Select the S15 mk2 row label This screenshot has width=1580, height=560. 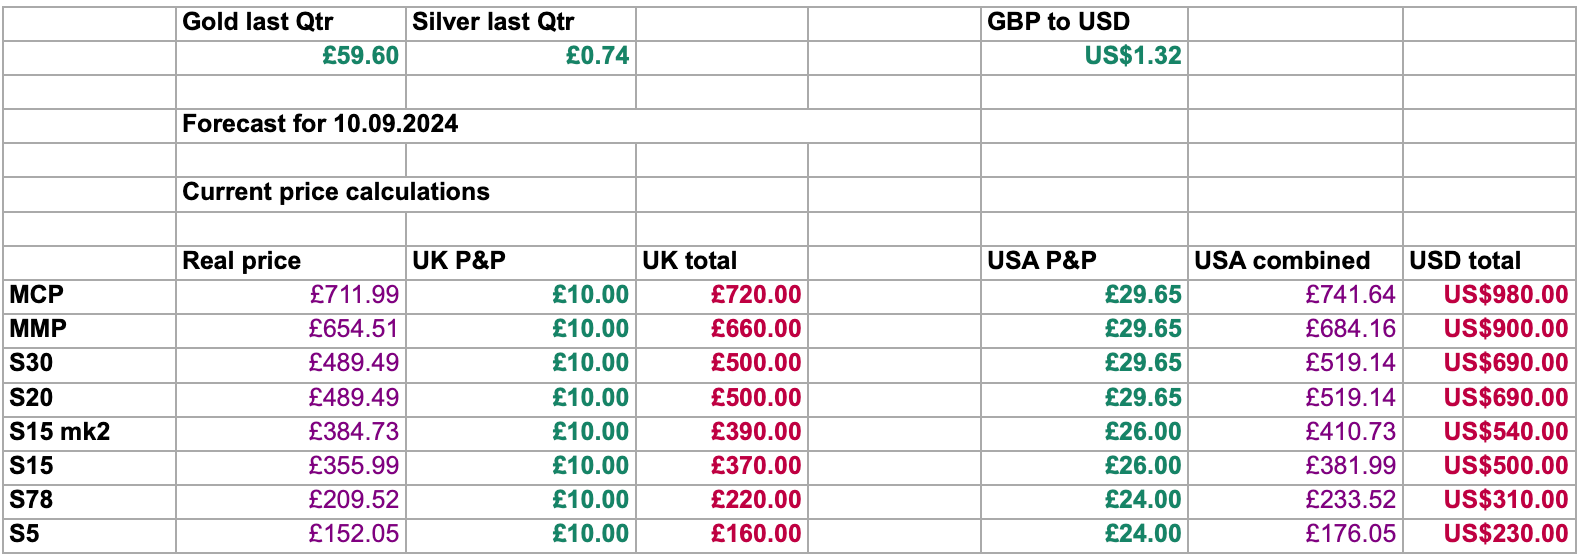(x=60, y=432)
